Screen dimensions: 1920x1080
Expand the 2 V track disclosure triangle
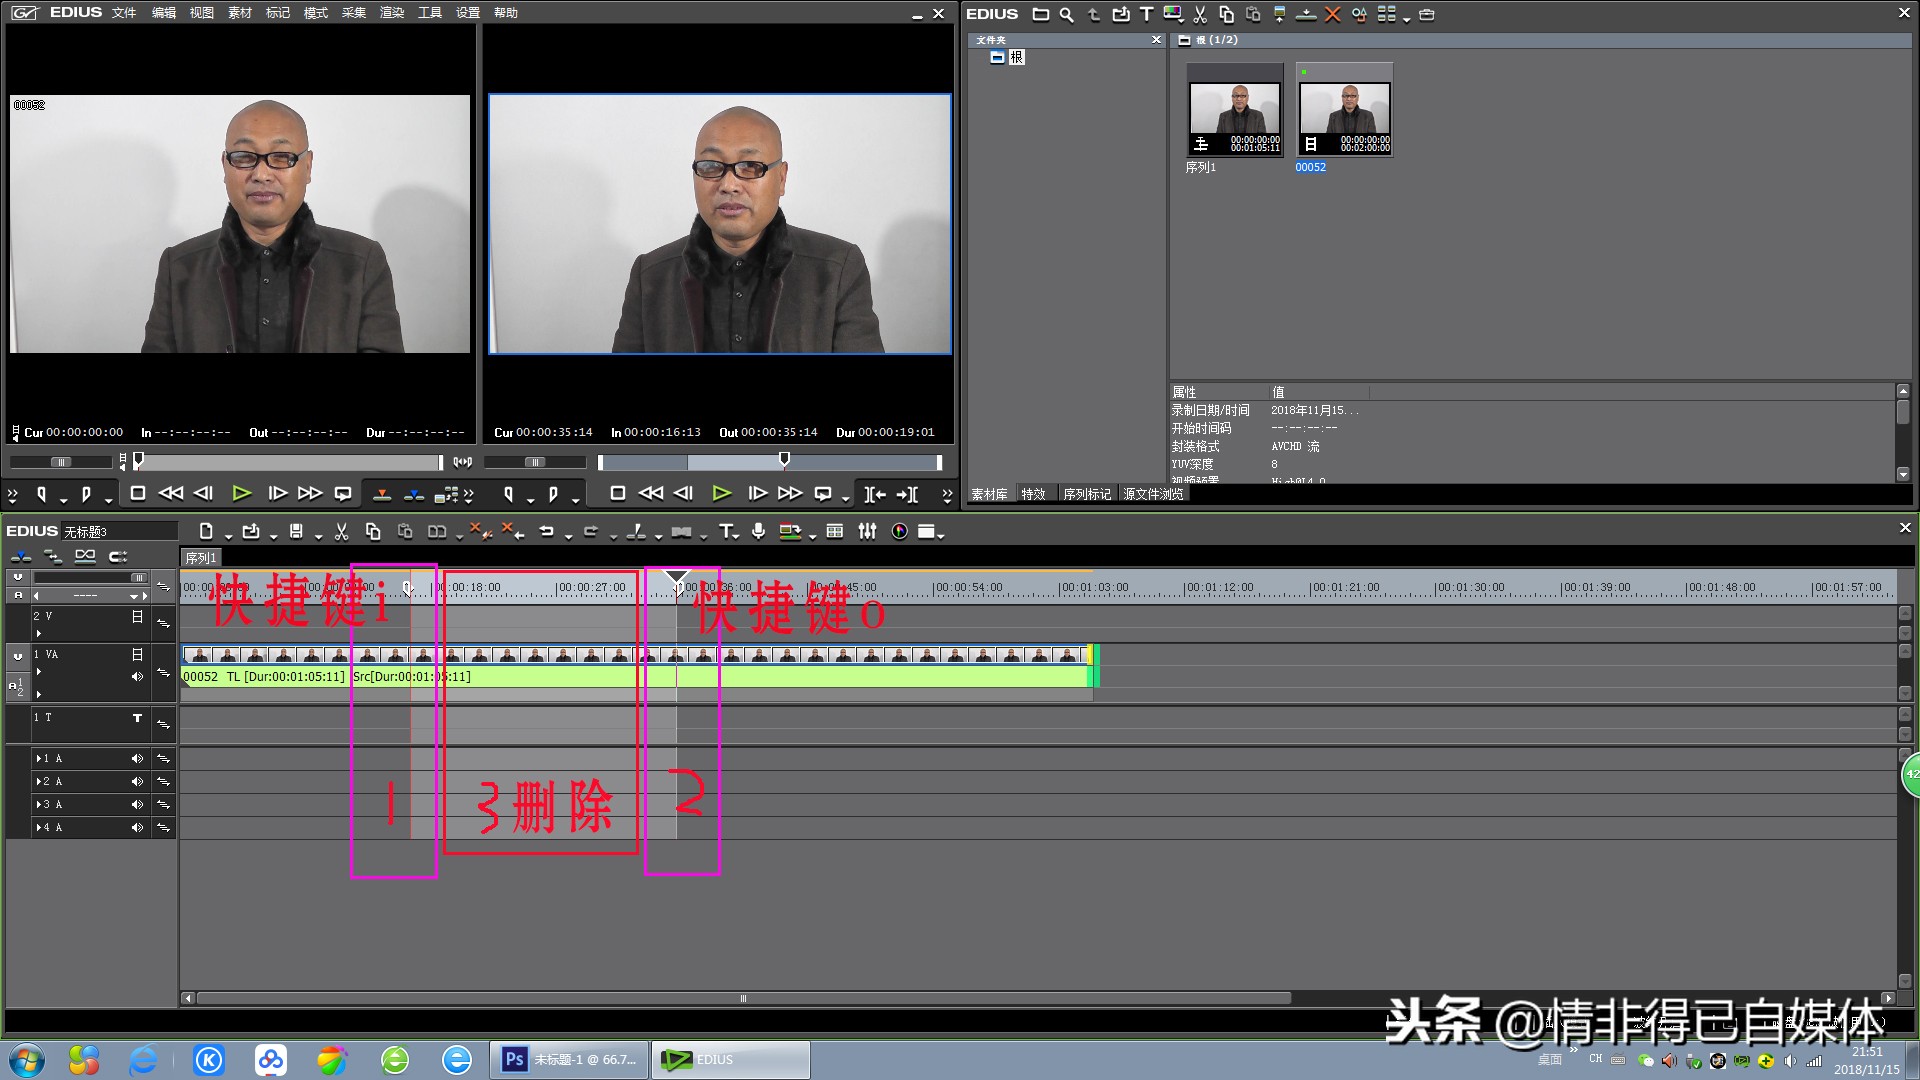[39, 633]
